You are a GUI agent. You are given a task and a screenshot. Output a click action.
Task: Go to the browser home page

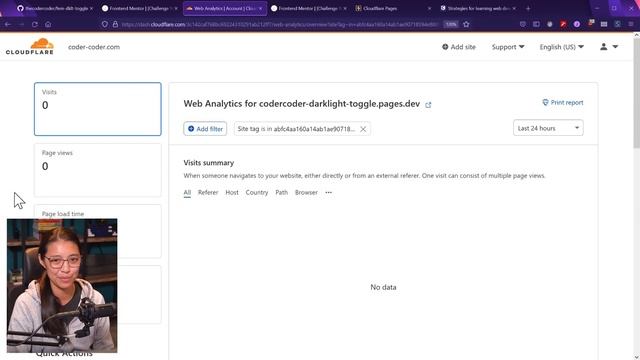[x=48, y=24]
